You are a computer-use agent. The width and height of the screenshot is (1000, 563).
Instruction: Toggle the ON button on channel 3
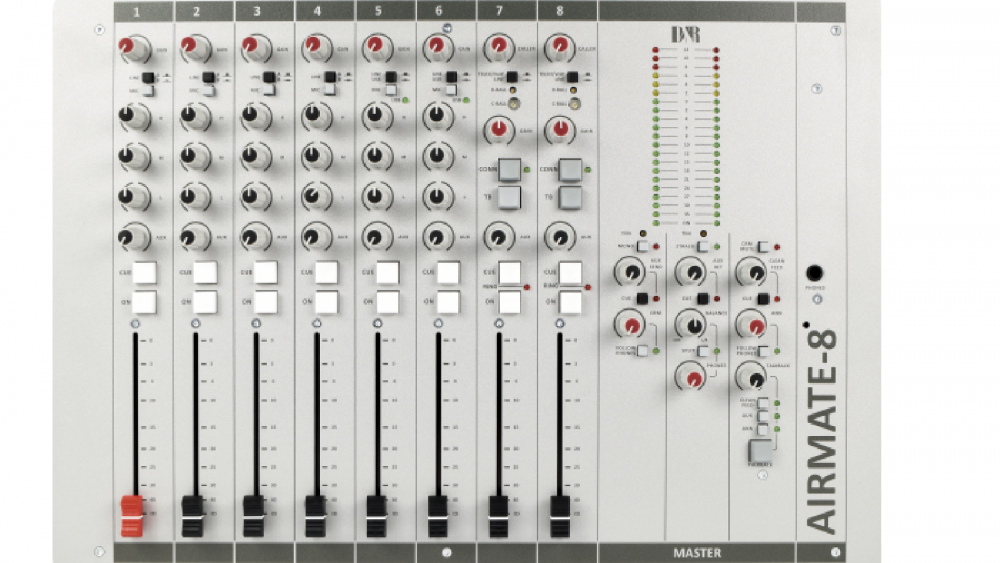265,302
